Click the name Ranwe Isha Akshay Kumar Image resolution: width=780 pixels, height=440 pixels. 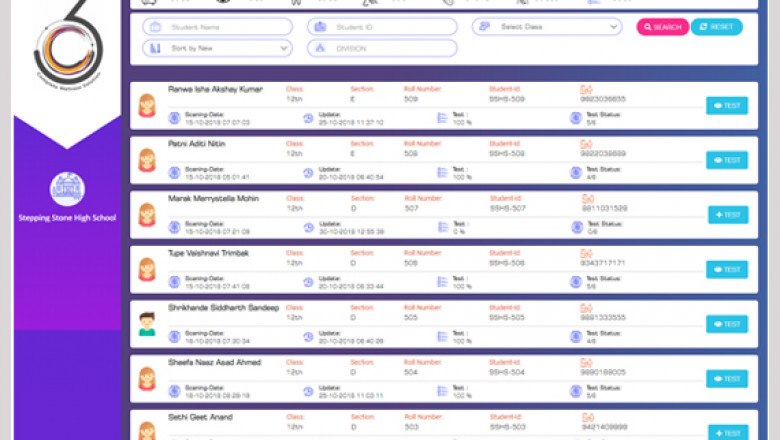tap(215, 89)
